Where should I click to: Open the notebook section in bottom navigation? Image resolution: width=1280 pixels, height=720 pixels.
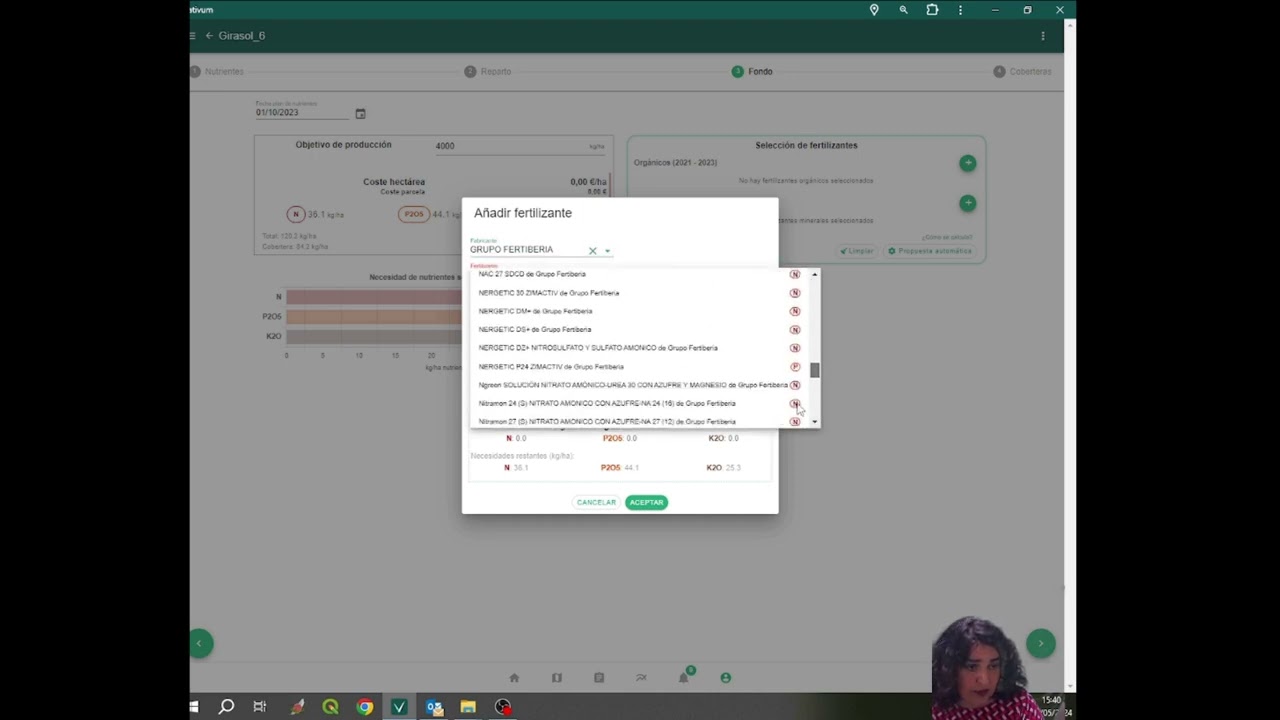click(x=599, y=678)
